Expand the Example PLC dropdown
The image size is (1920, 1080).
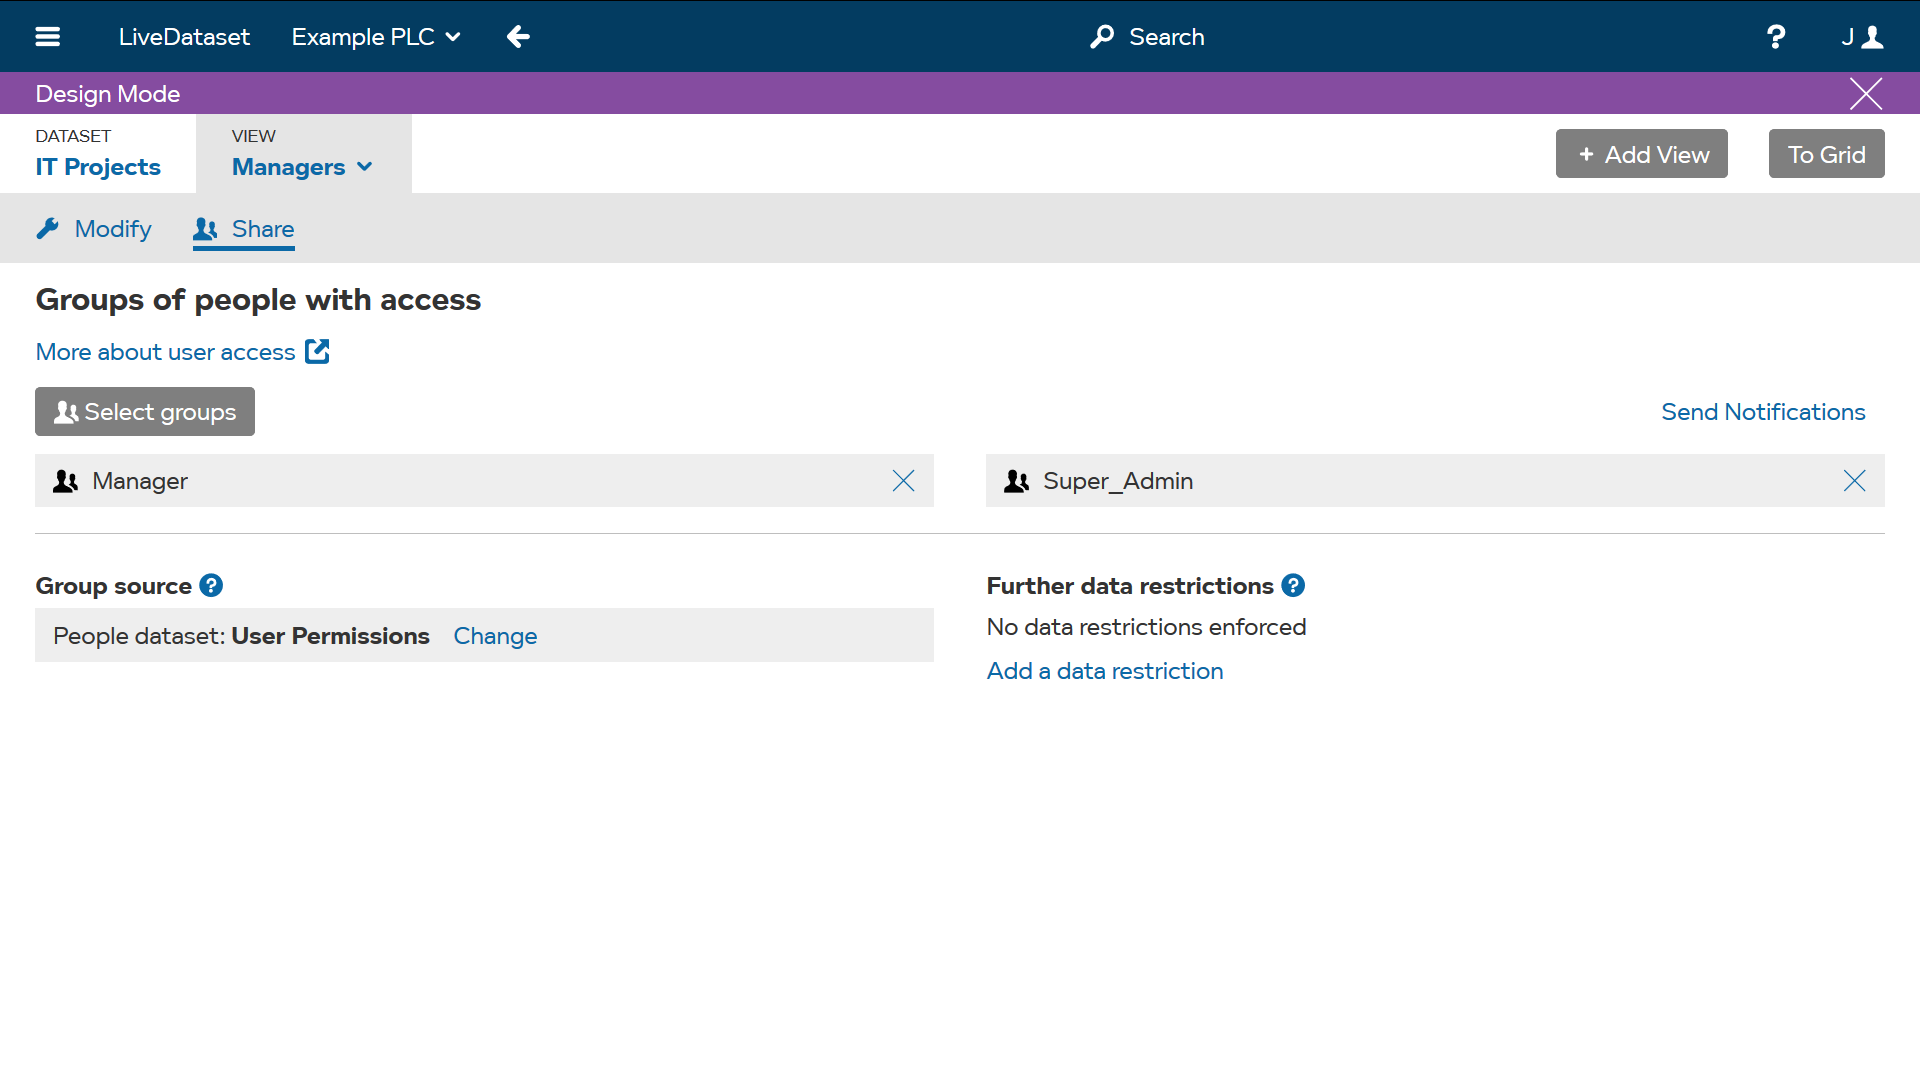click(x=376, y=37)
